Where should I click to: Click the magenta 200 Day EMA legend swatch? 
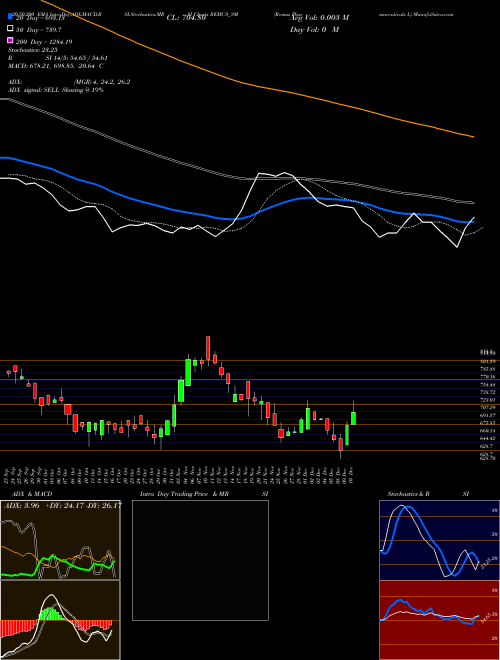(10, 41)
